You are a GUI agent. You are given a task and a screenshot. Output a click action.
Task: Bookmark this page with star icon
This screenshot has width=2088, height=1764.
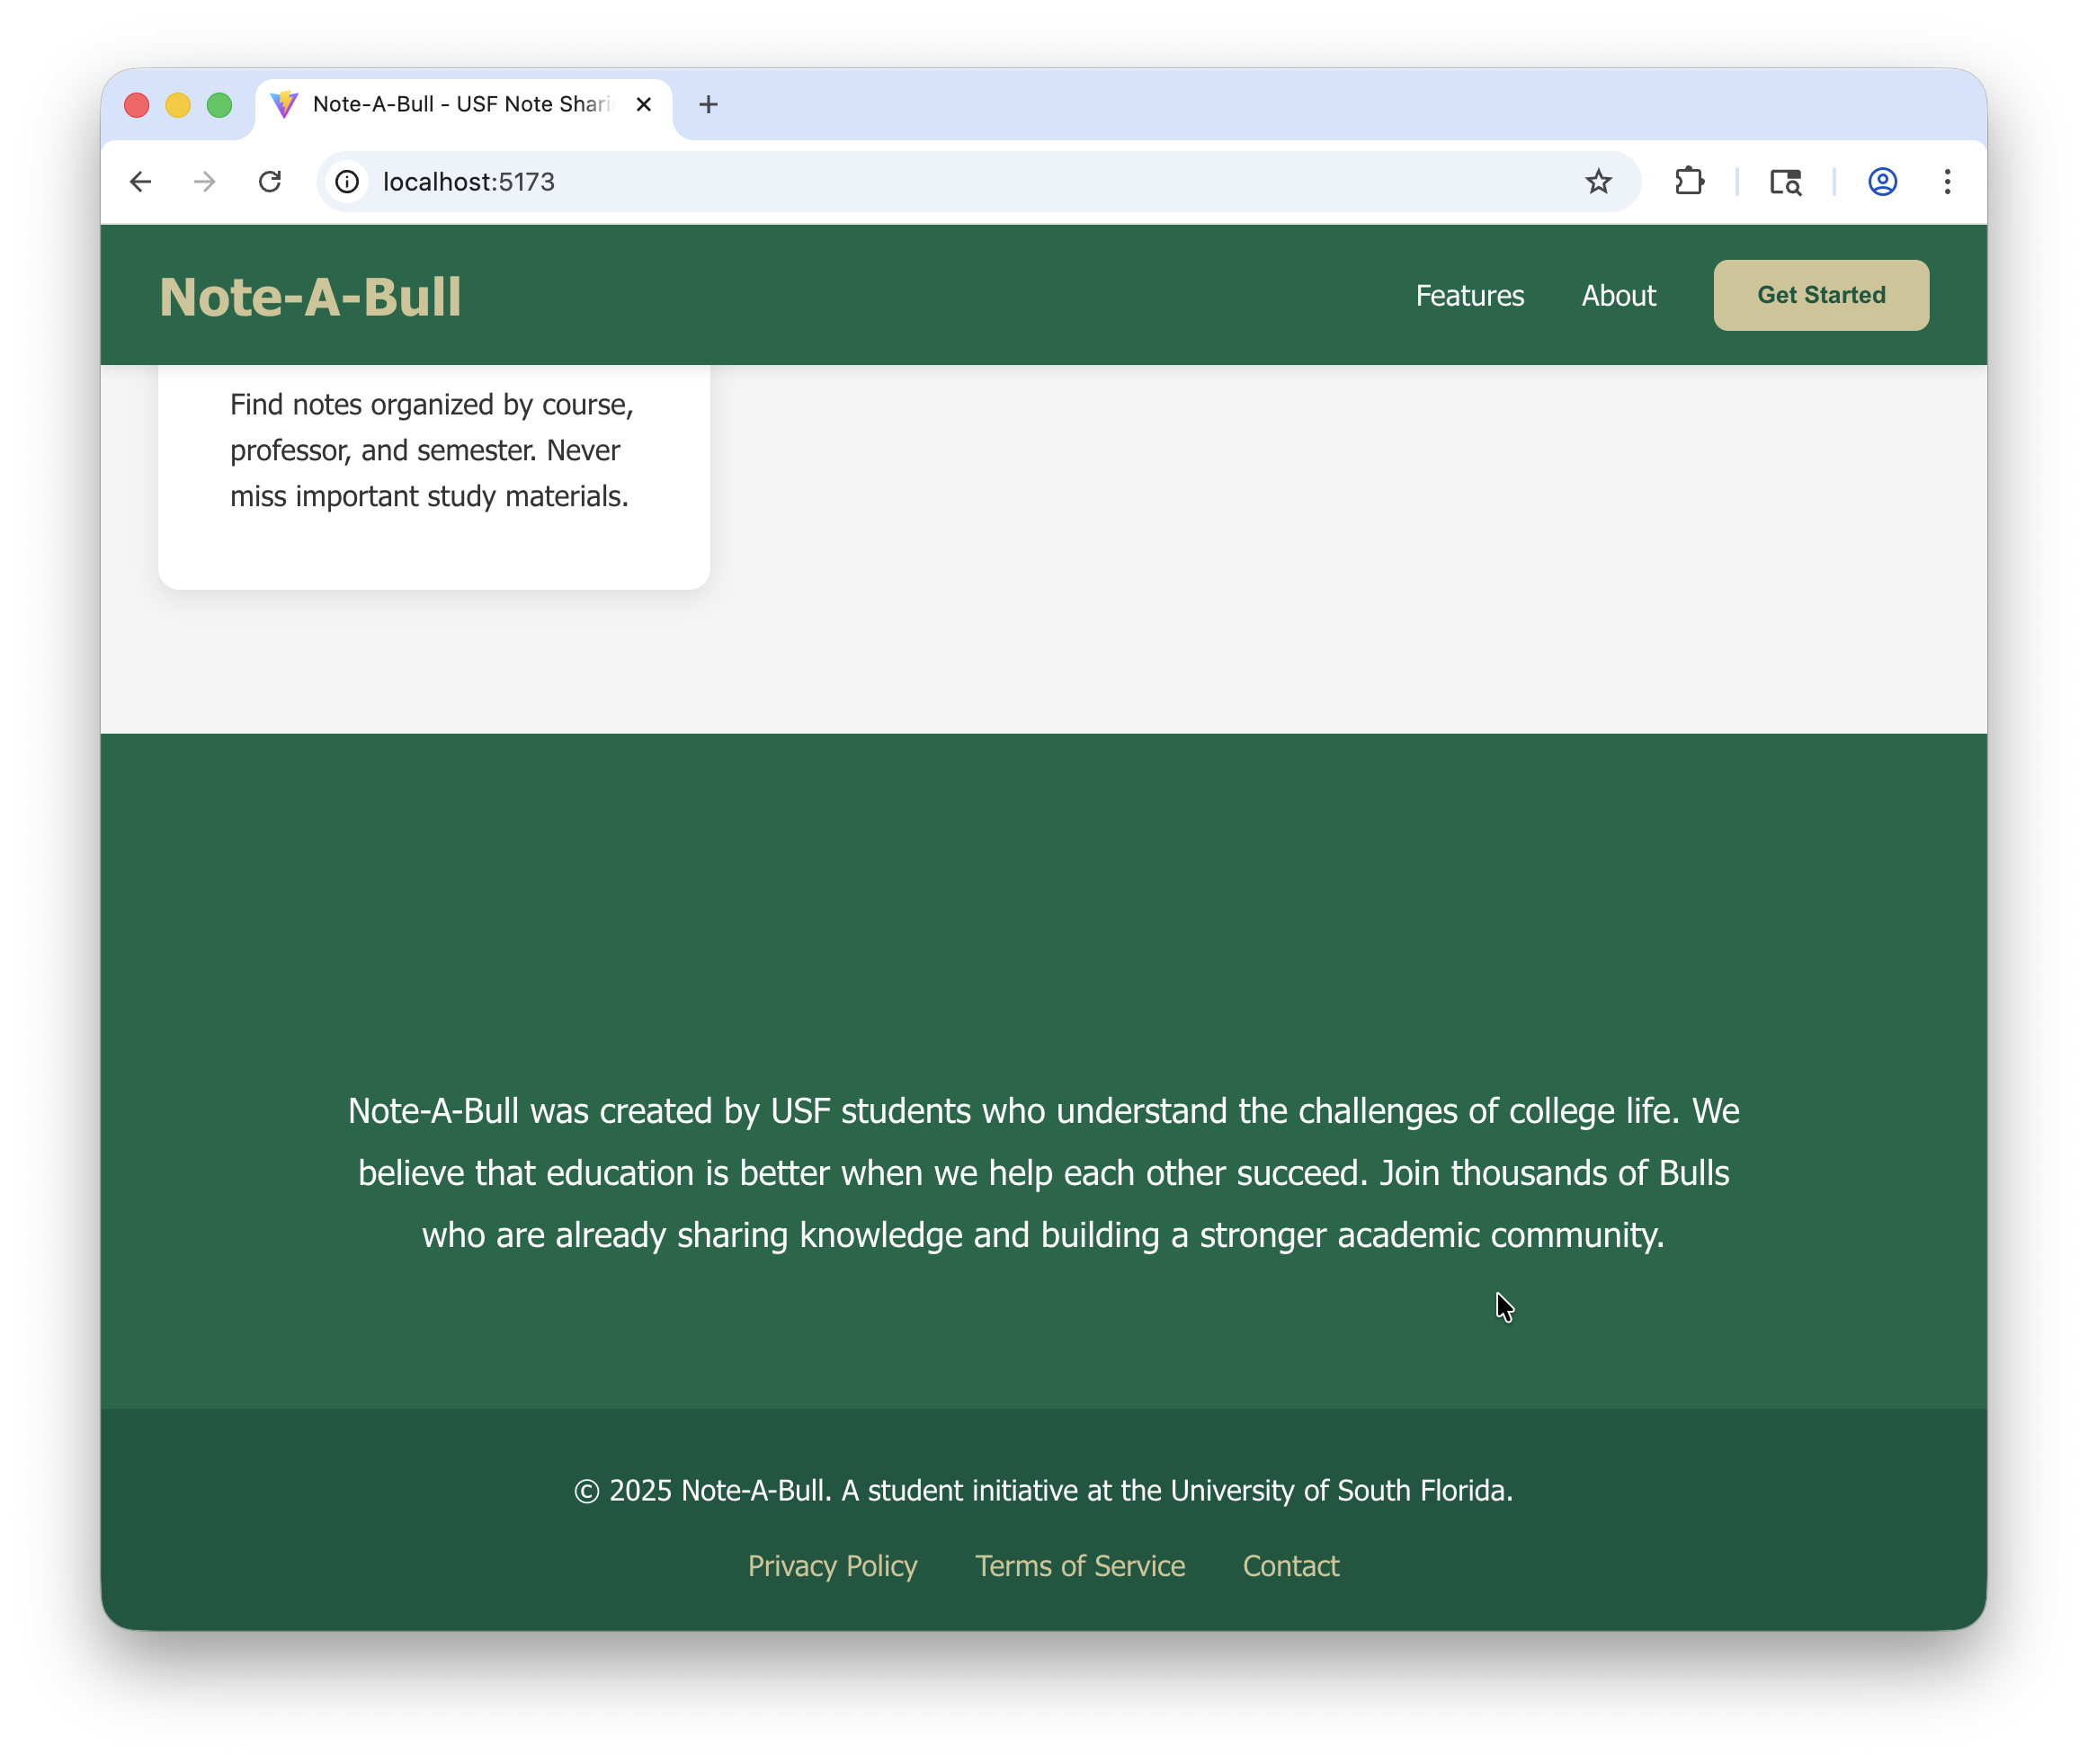pos(1598,182)
